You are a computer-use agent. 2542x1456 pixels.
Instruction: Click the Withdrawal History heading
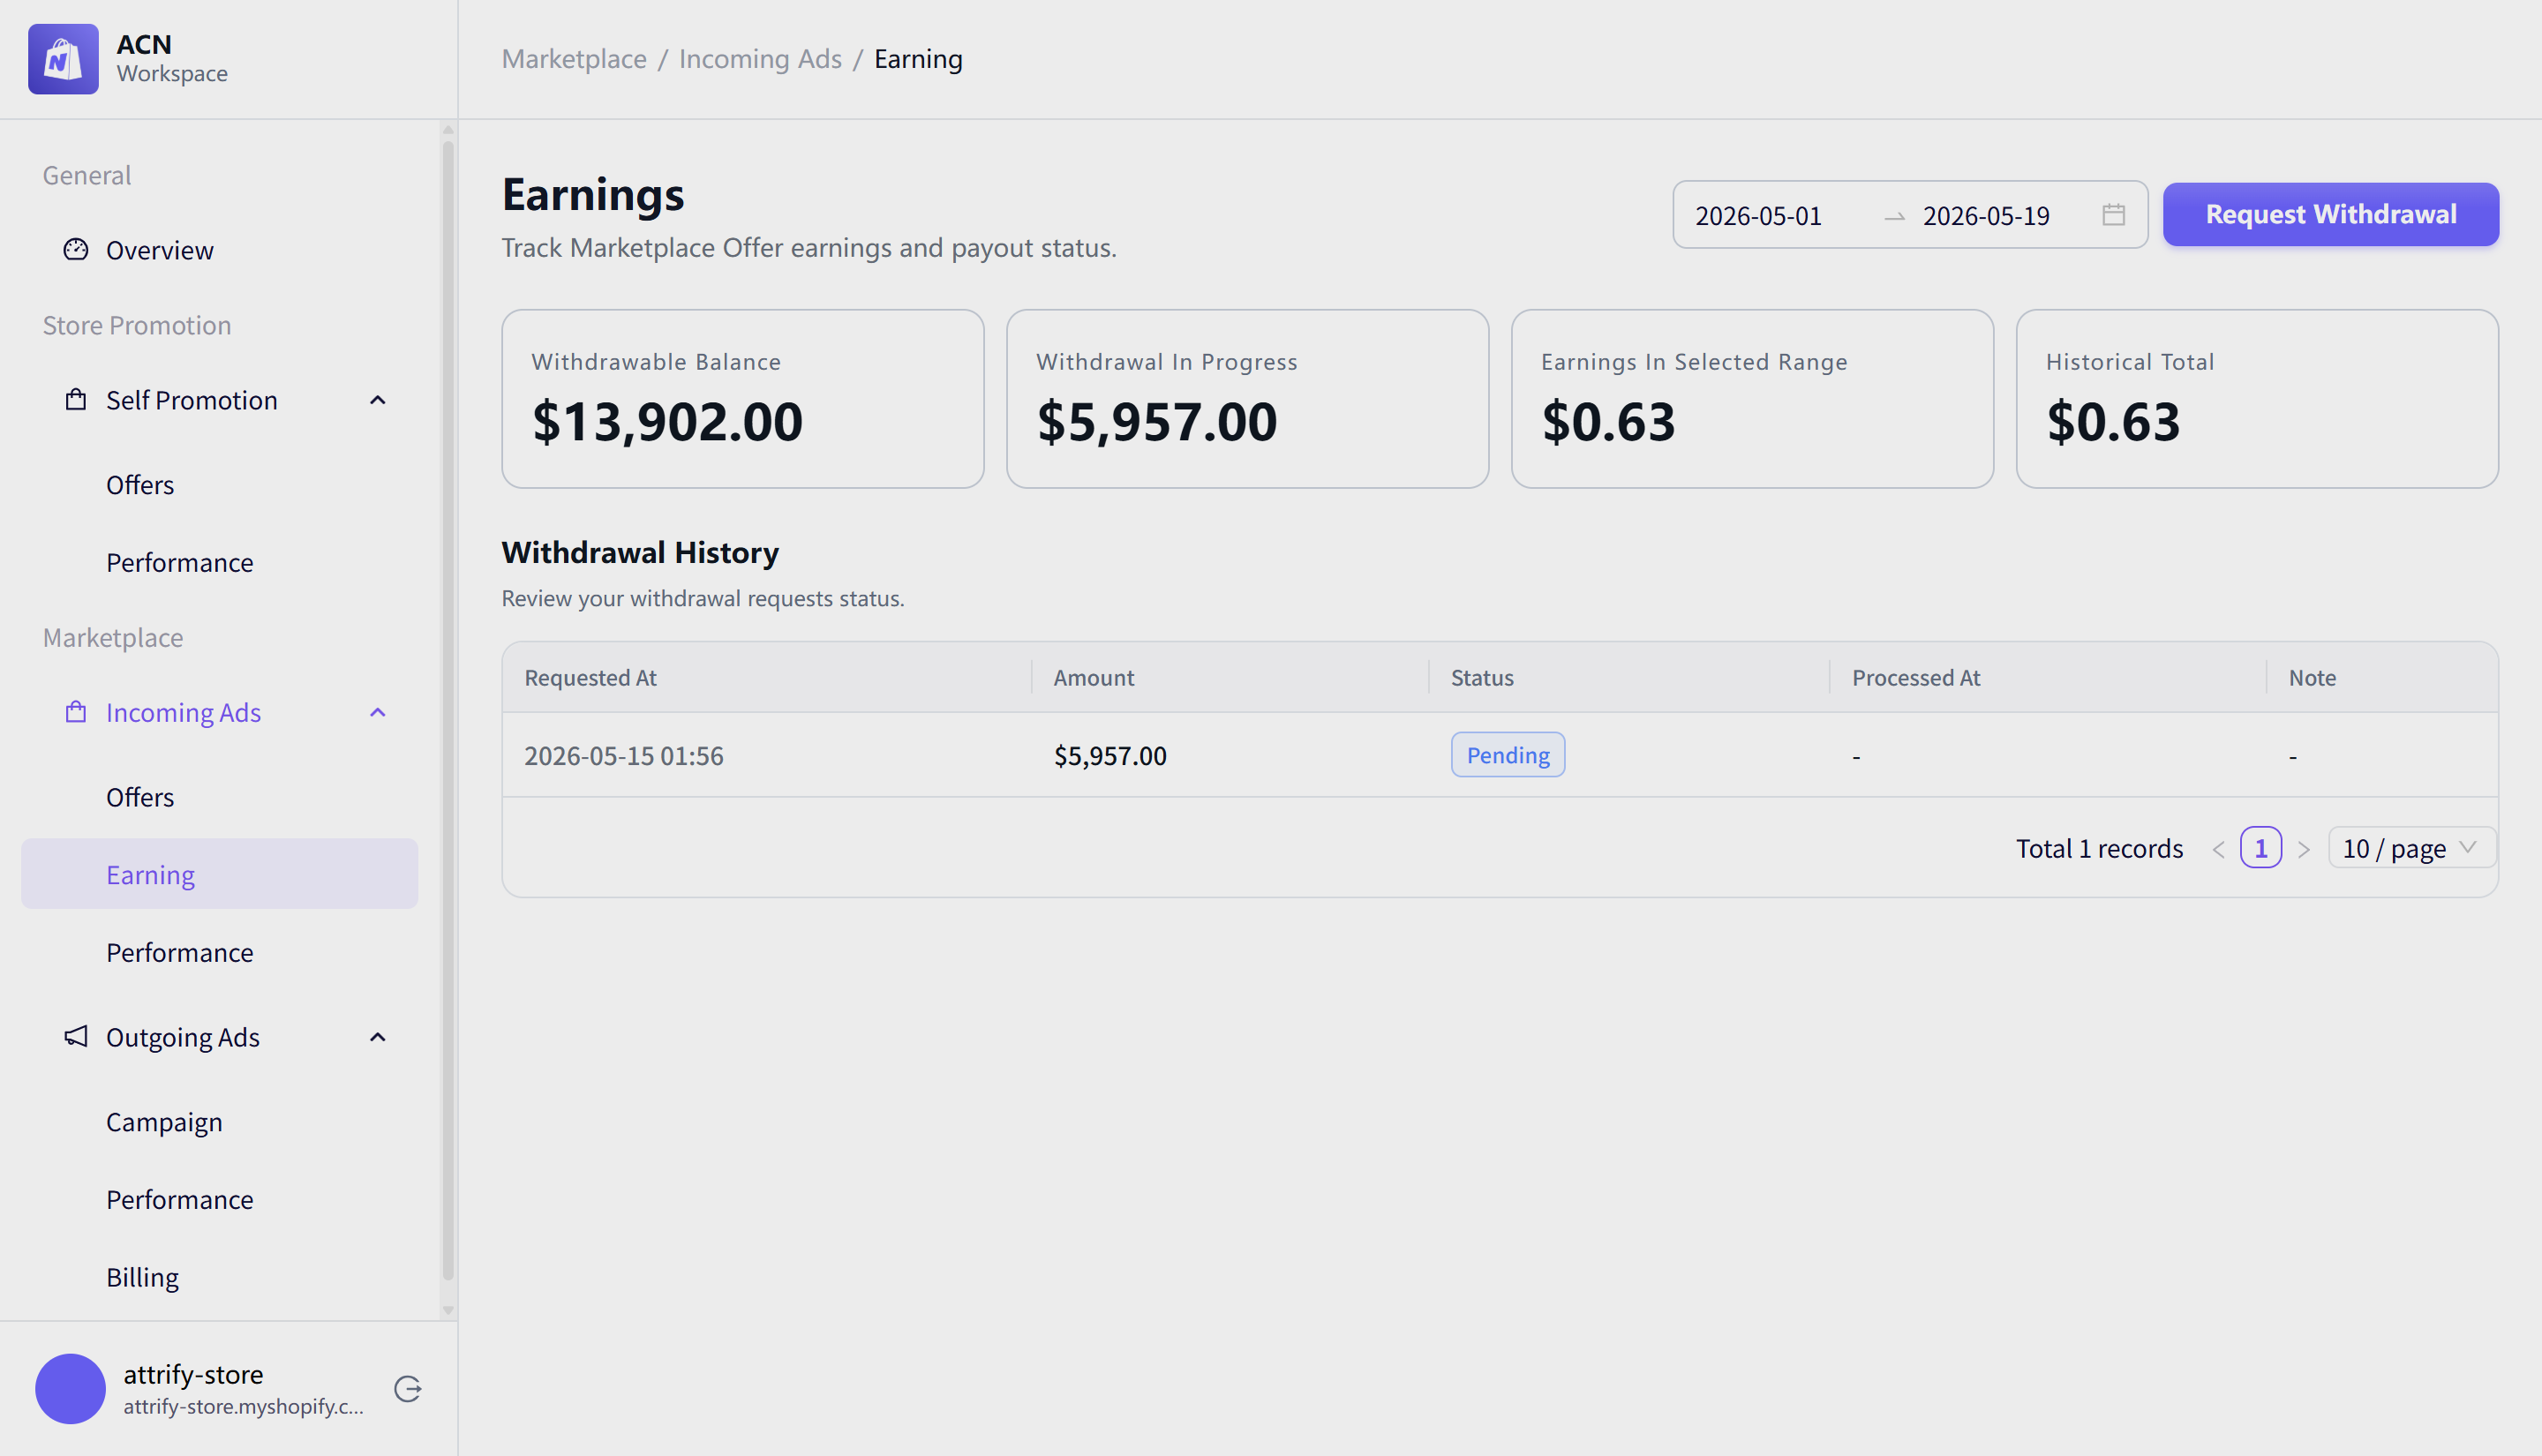point(640,552)
